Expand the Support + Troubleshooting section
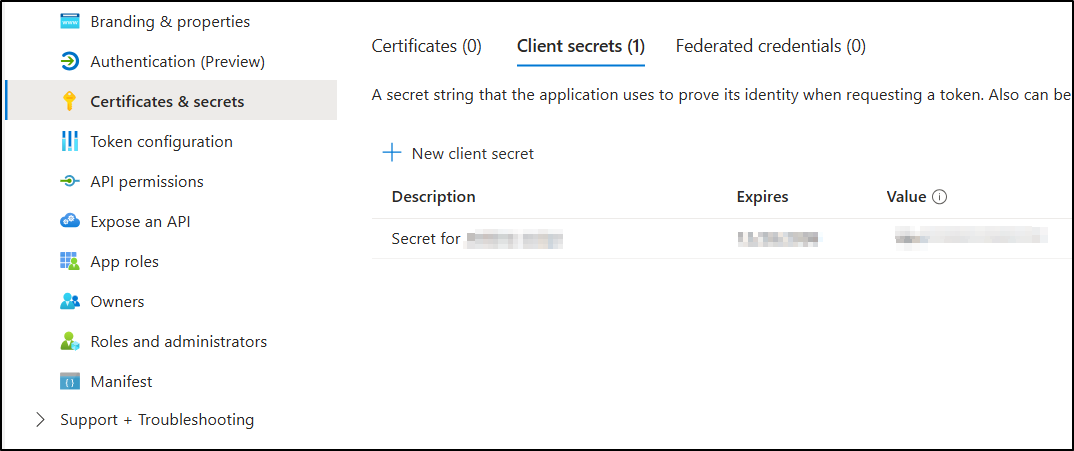1074x451 pixels. [x=41, y=420]
